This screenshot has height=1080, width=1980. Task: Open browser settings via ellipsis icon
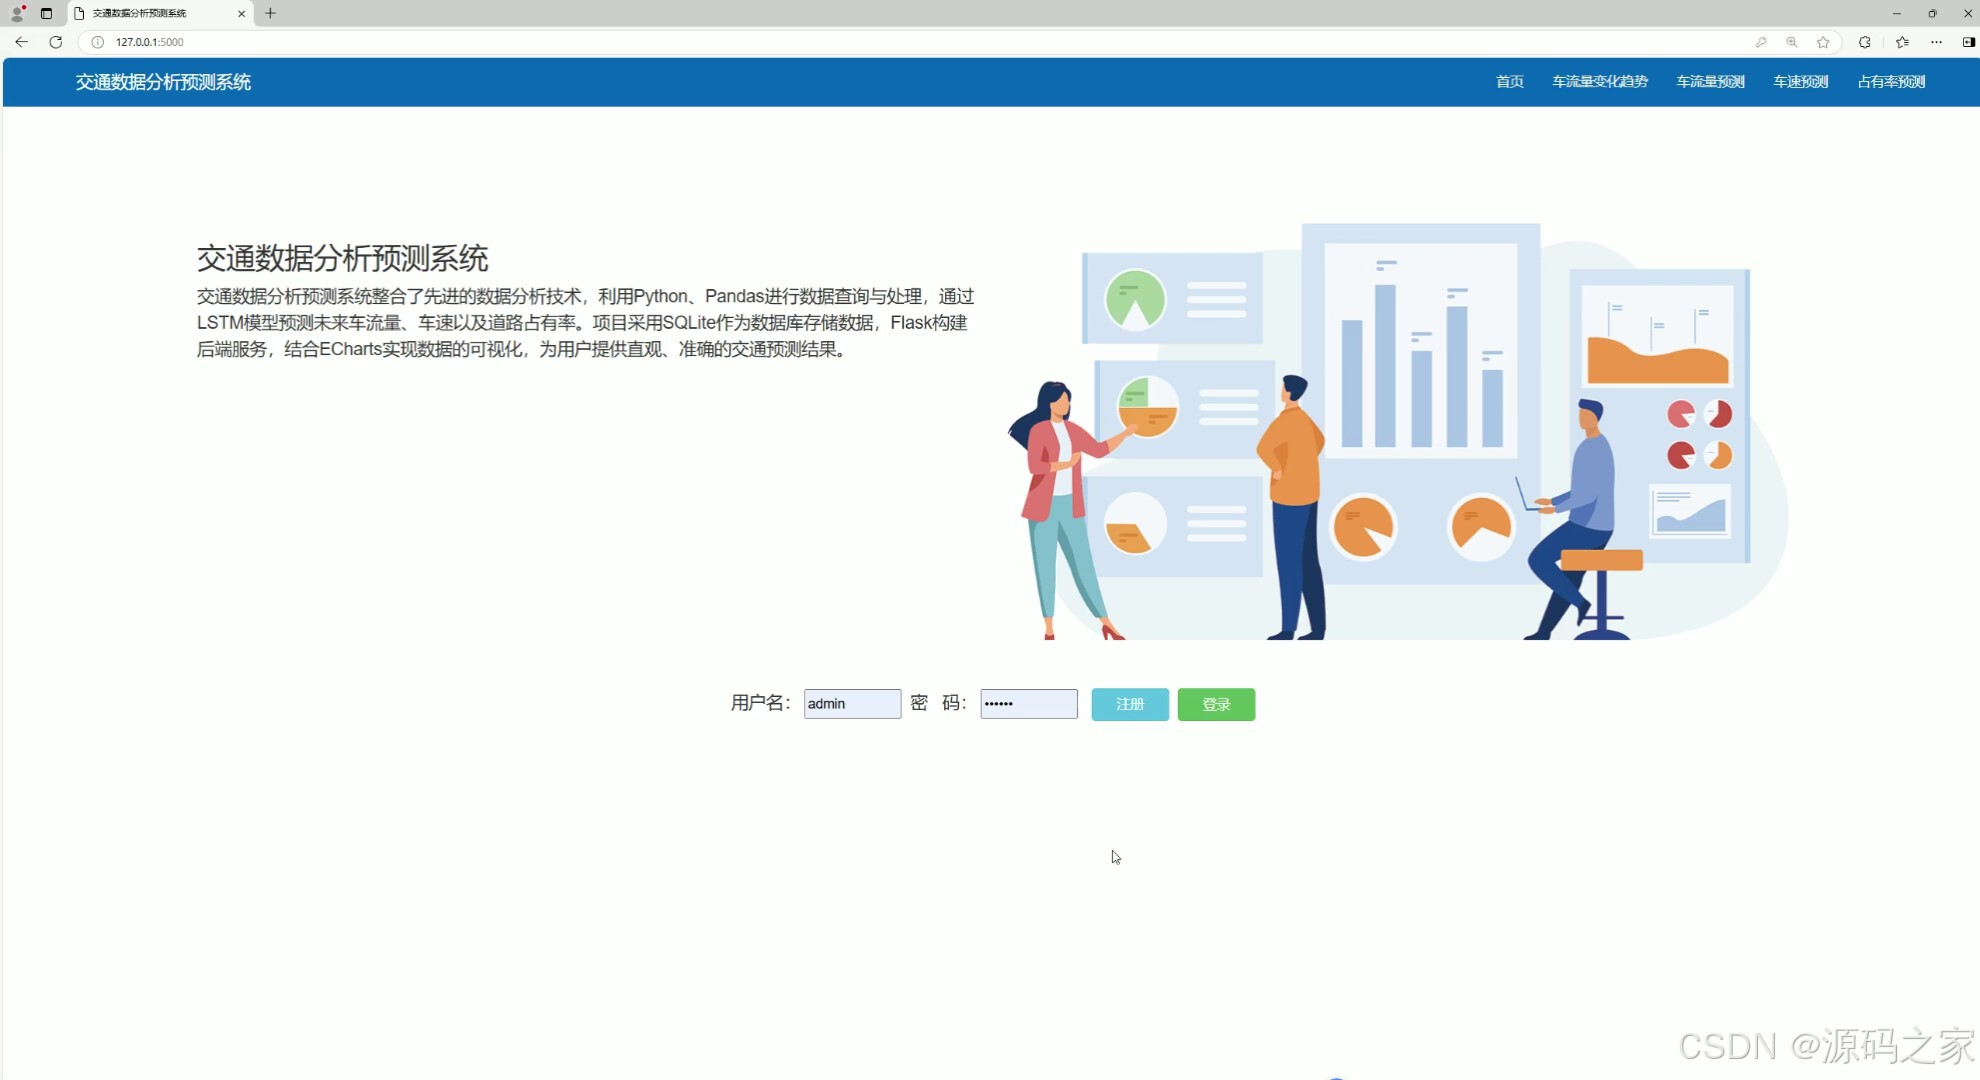(1936, 42)
